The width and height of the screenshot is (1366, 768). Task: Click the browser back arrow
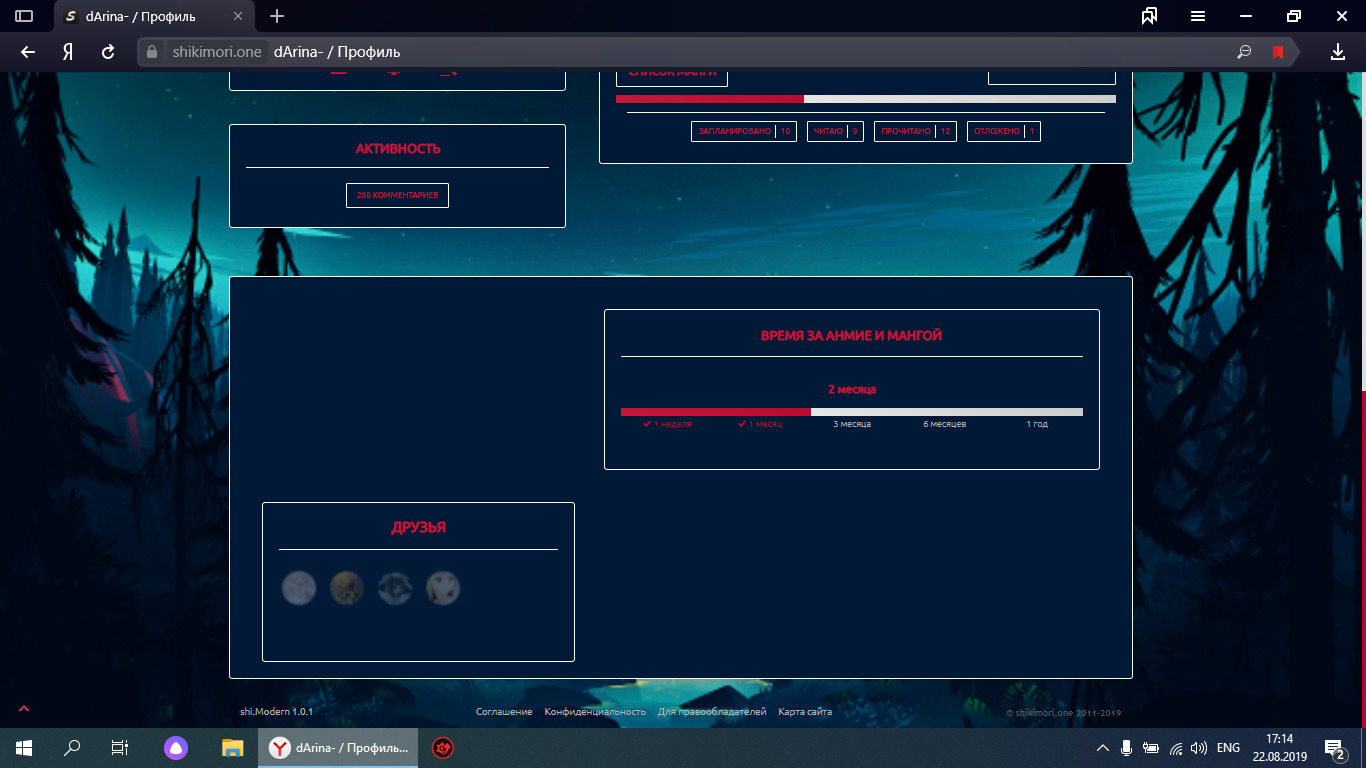pos(28,53)
